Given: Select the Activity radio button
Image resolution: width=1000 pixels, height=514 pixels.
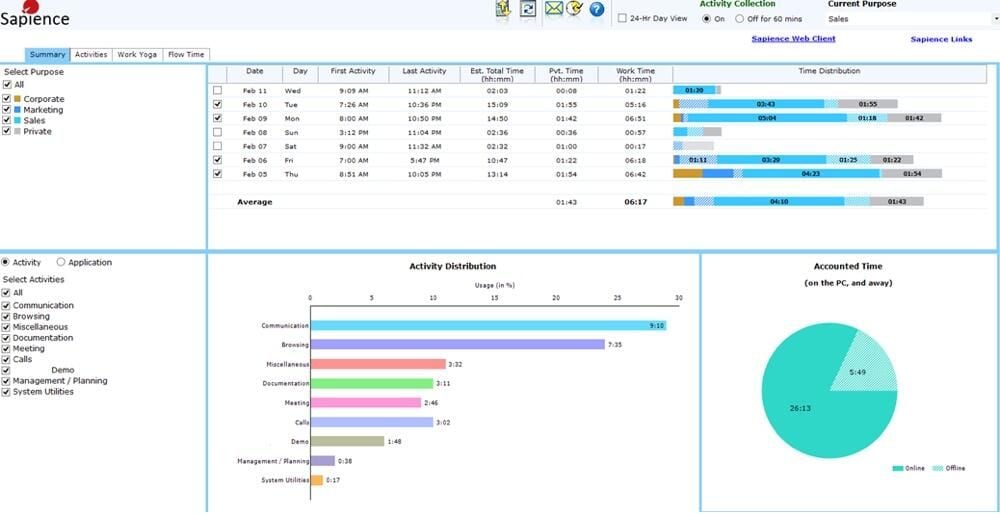Looking at the screenshot, I should point(6,262).
